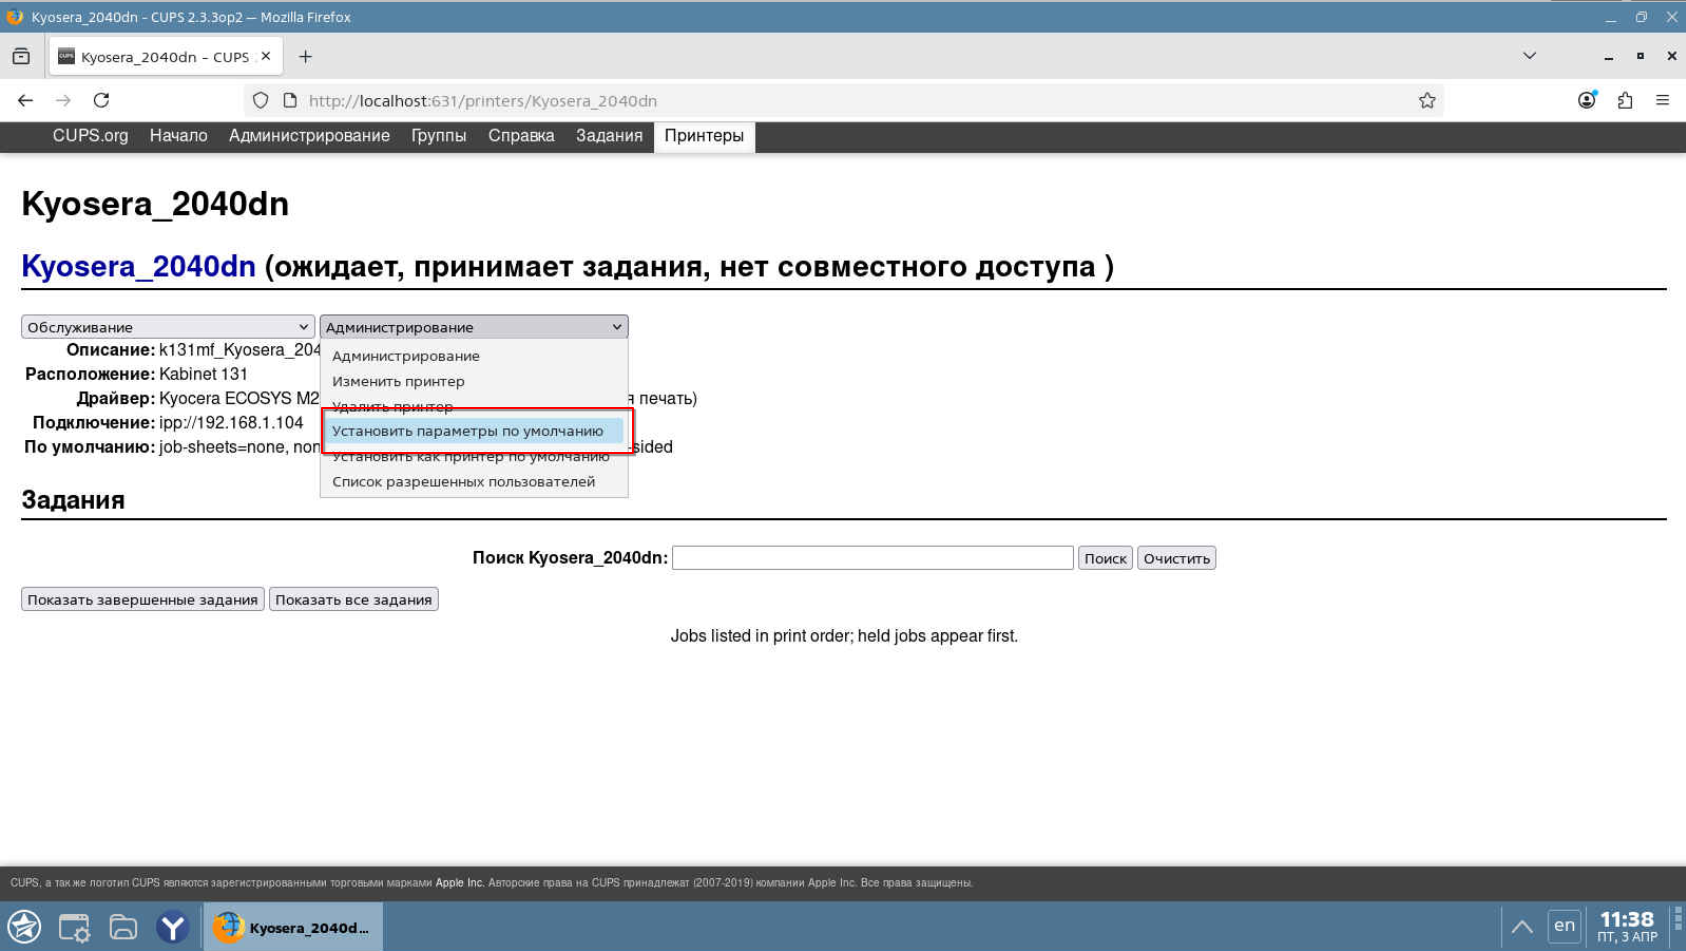Select Установить параметры по умолчанию option

467,431
